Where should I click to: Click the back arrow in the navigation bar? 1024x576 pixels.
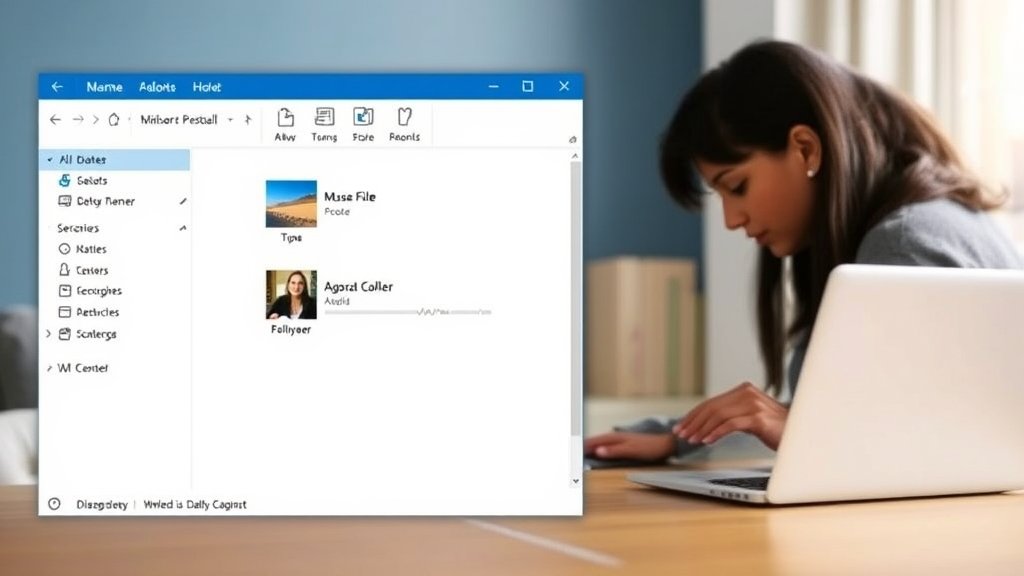56,120
